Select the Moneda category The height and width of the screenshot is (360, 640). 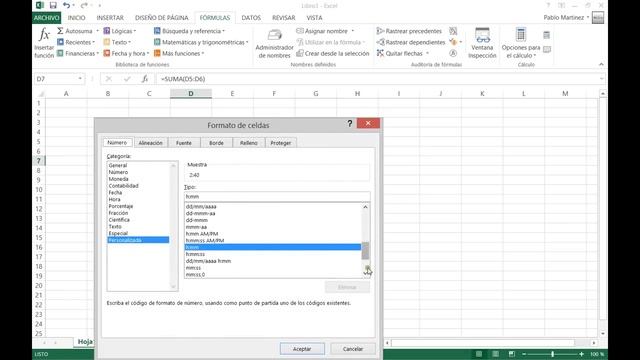point(118,179)
